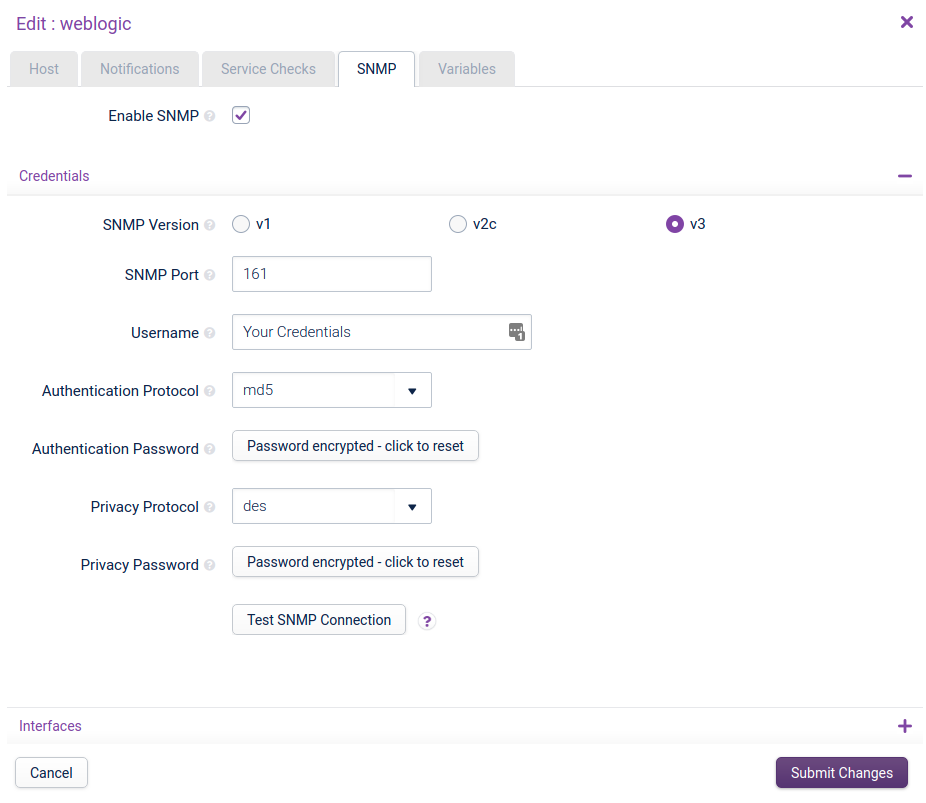Select the v2c SNMP version radio button
This screenshot has height=803, width=926.
(x=458, y=224)
